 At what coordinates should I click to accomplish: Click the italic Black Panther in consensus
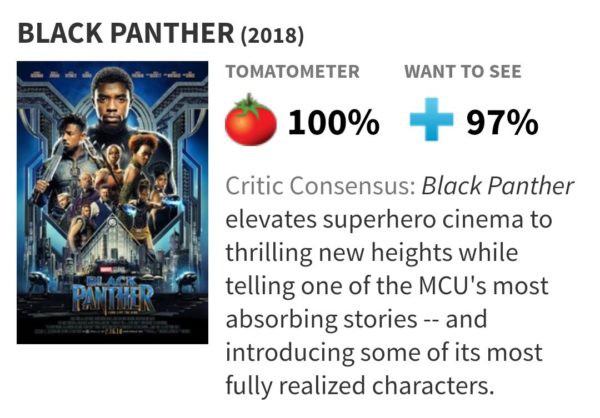click(497, 186)
